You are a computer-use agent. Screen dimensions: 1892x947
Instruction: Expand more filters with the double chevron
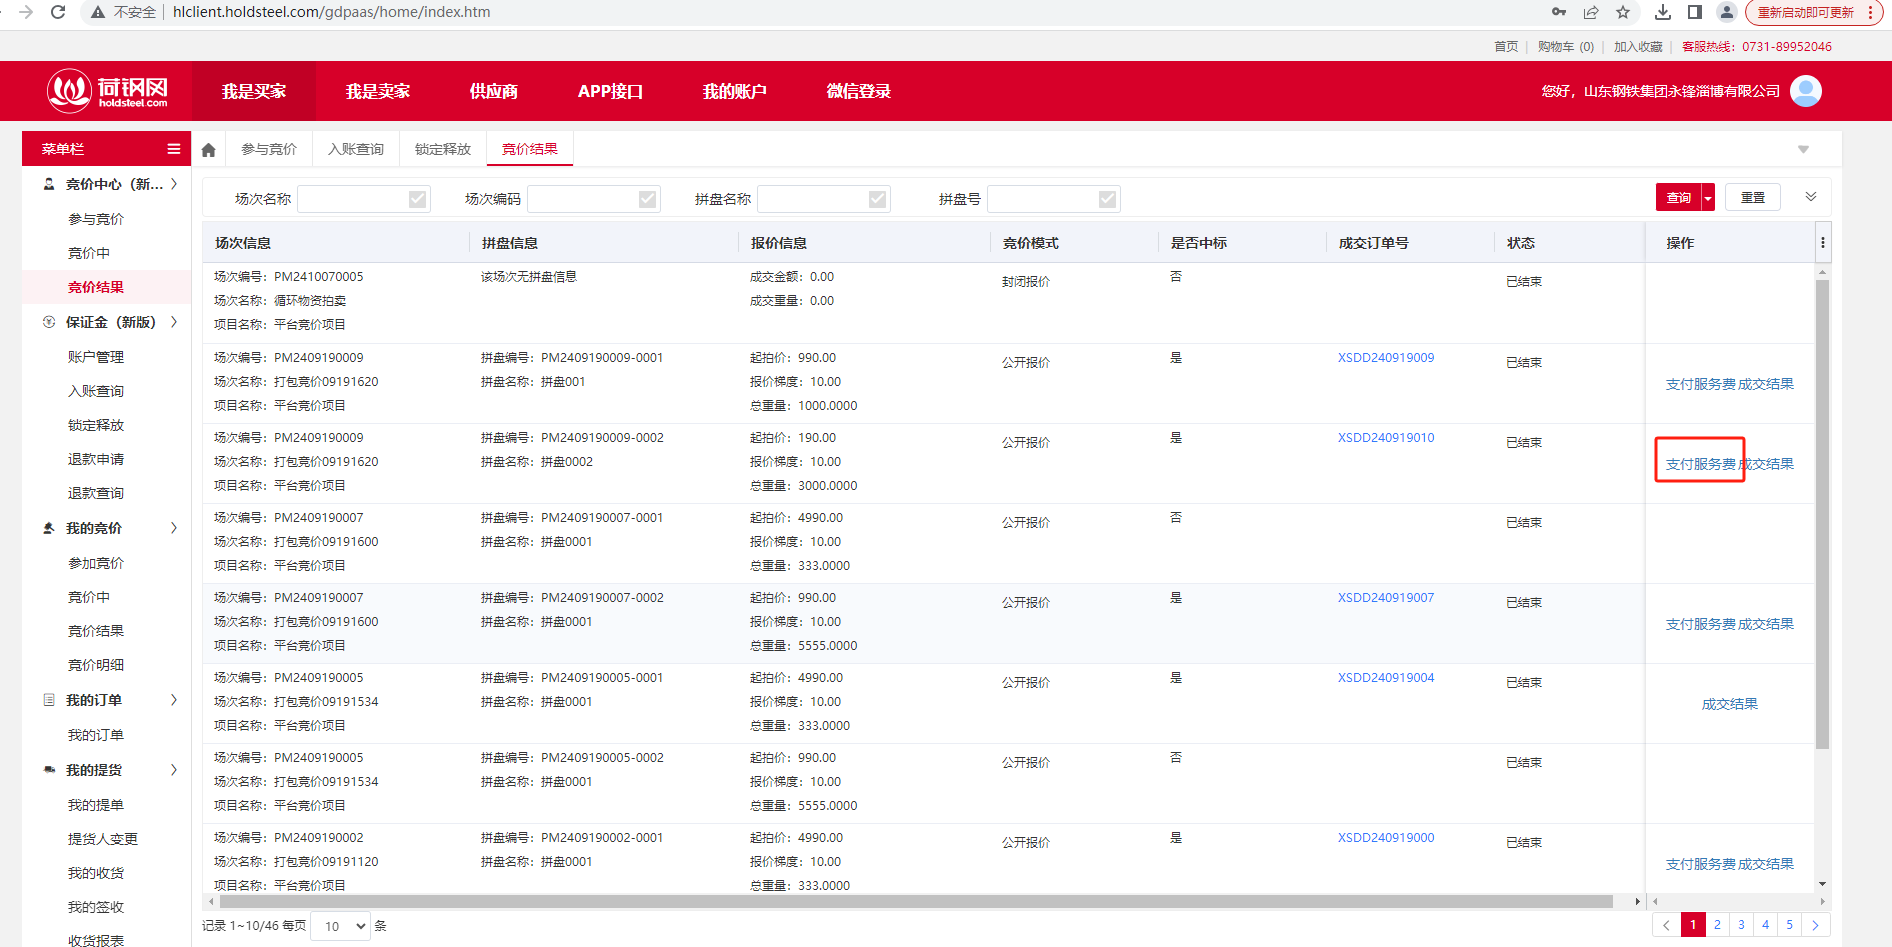click(x=1811, y=197)
